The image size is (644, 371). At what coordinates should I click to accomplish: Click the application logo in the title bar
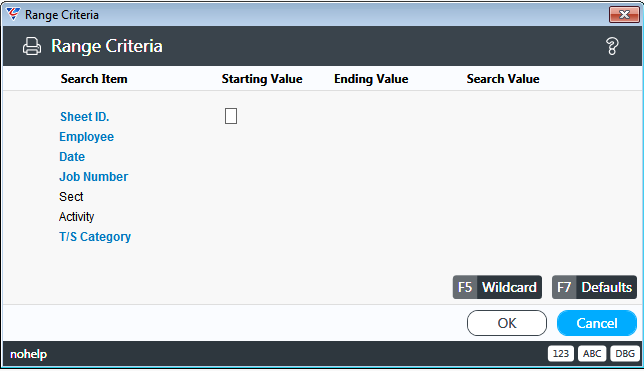13,14
